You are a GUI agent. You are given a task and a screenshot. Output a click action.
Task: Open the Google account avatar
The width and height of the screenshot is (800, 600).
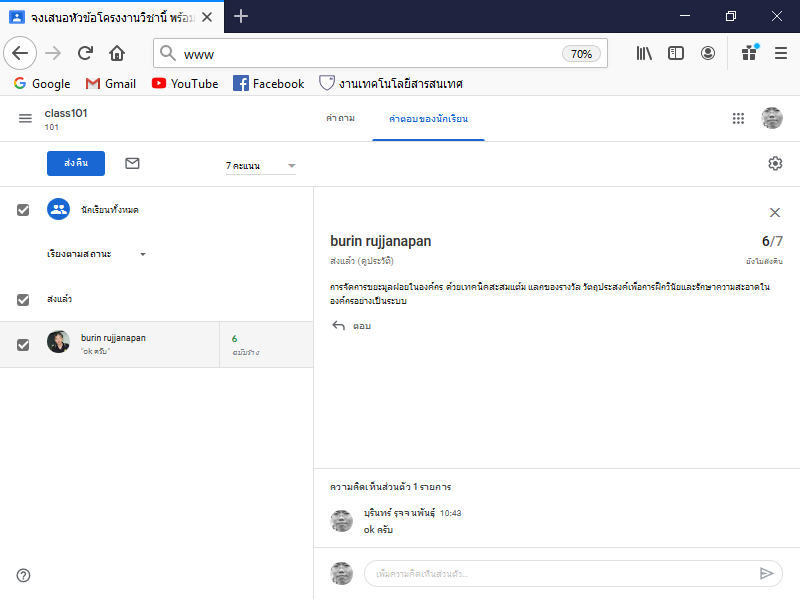pos(771,118)
